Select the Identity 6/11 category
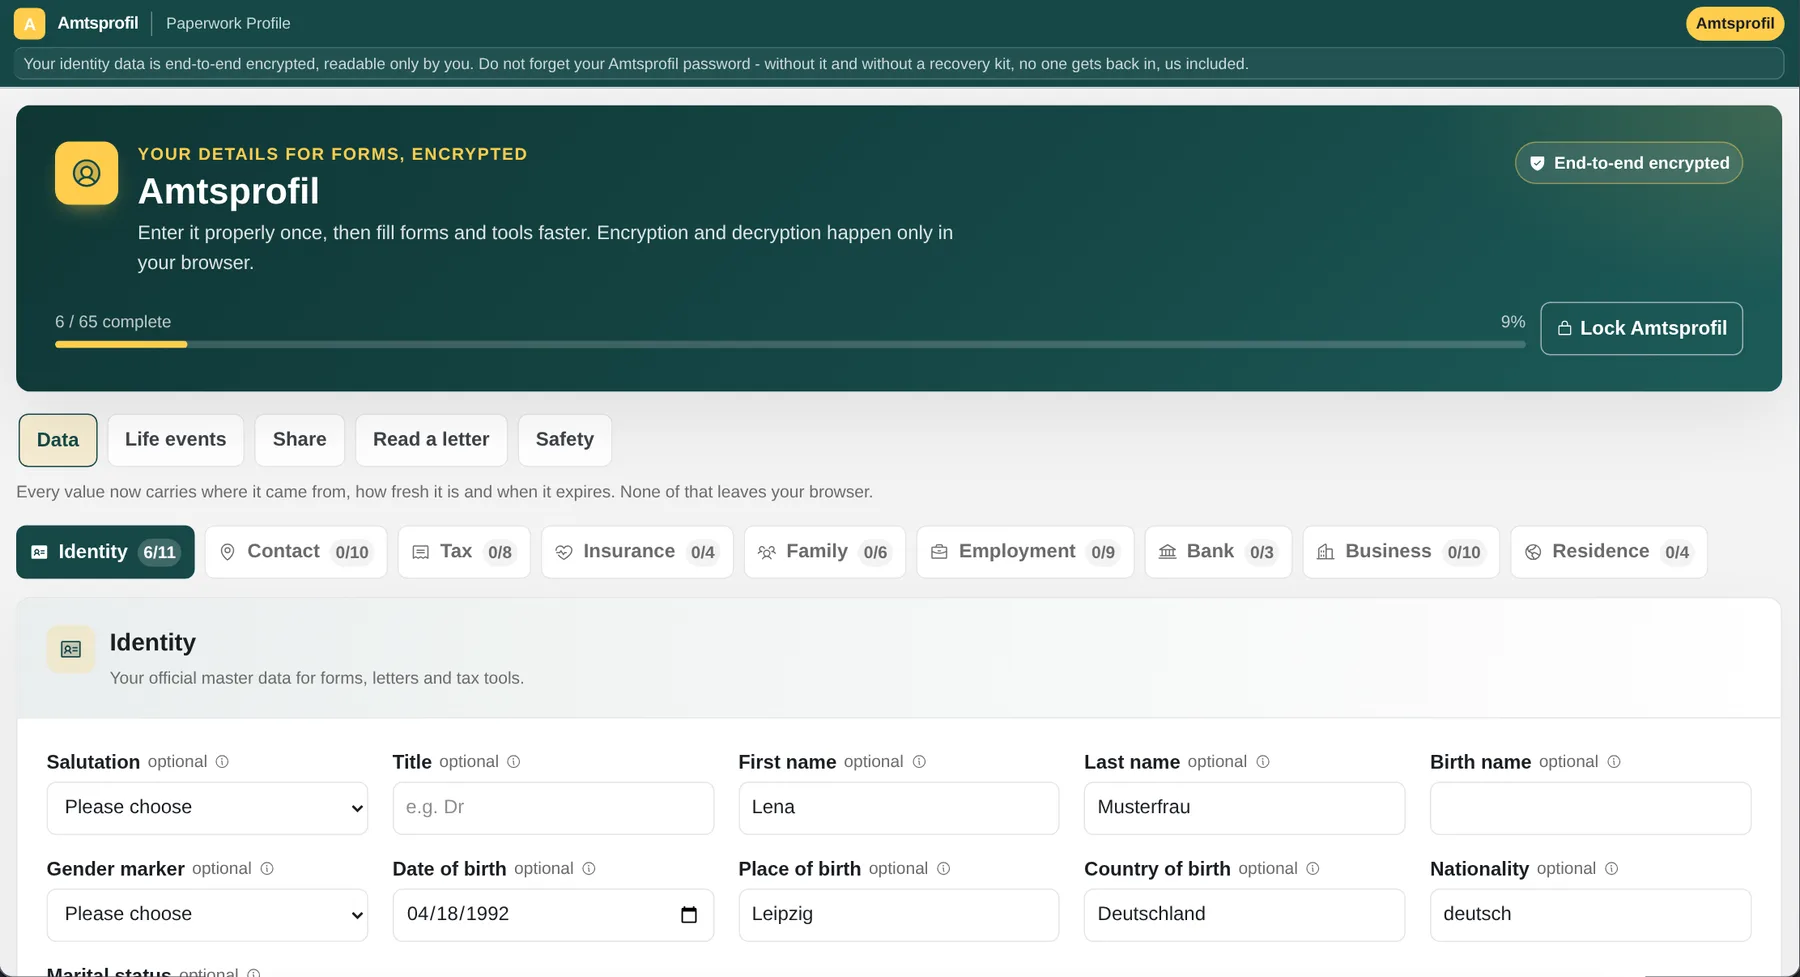Viewport: 1800px width, 977px height. pyautogui.click(x=105, y=552)
